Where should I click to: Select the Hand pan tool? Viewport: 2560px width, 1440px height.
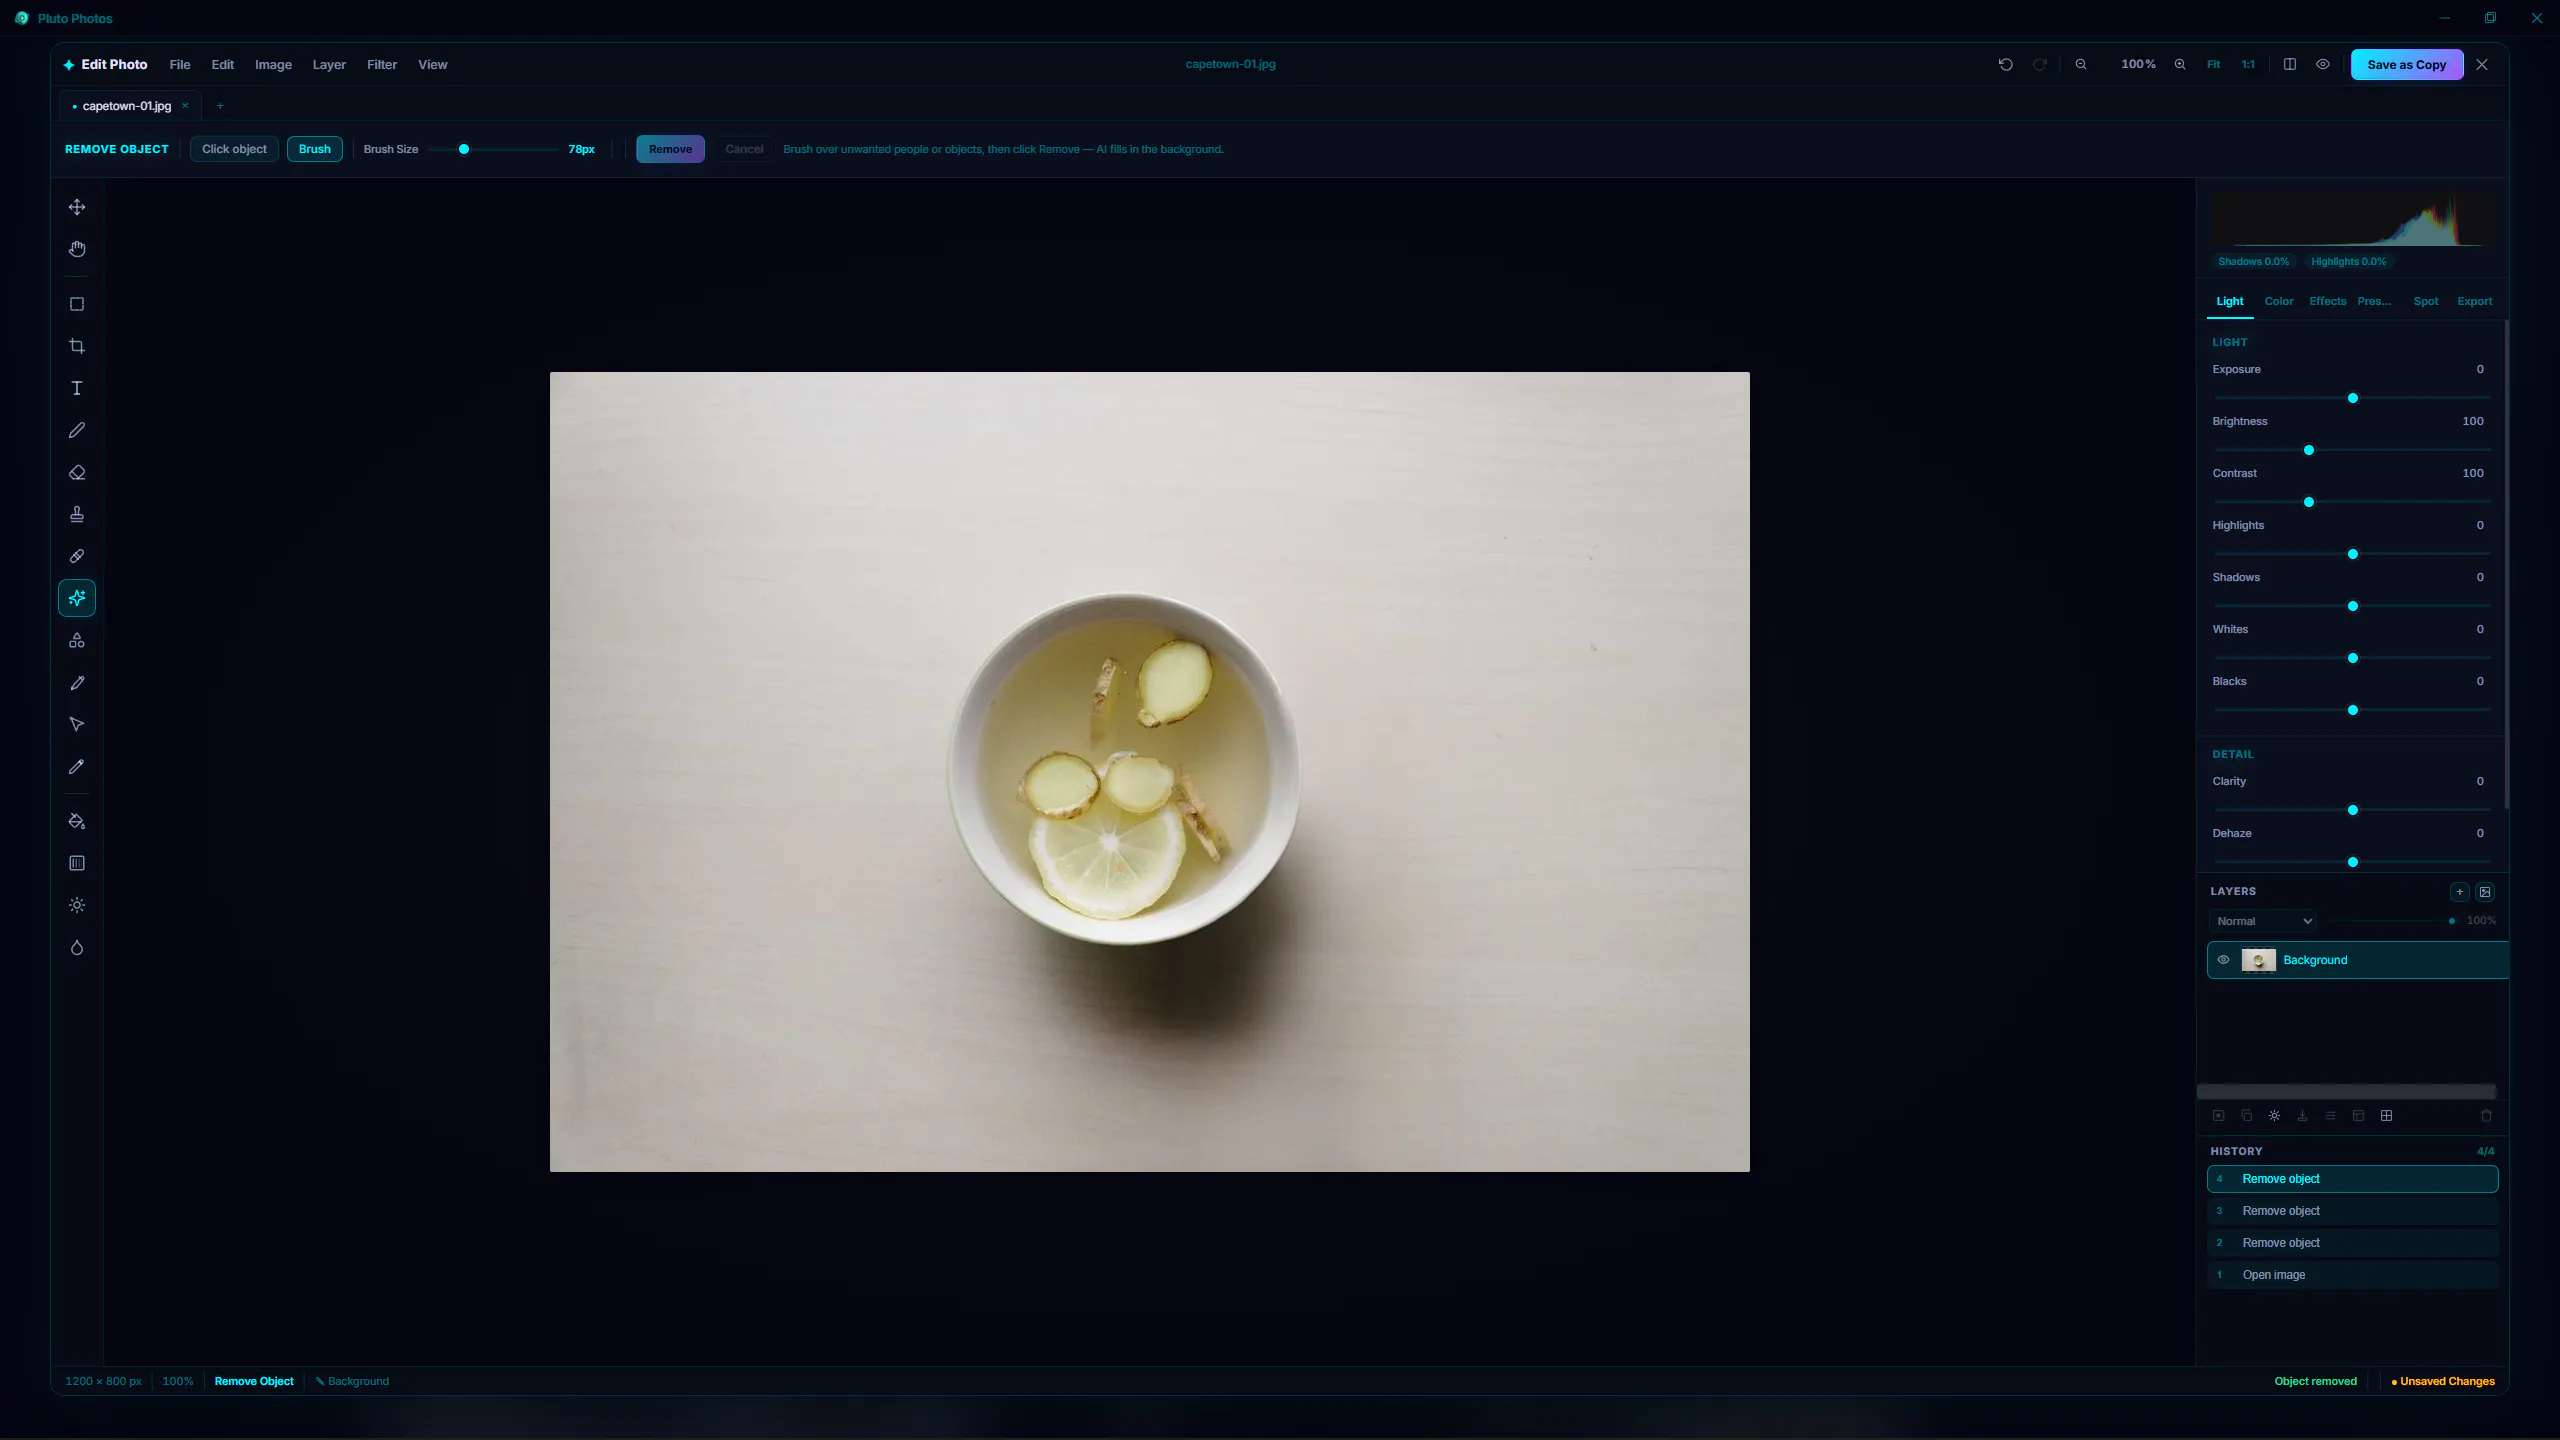(77, 249)
